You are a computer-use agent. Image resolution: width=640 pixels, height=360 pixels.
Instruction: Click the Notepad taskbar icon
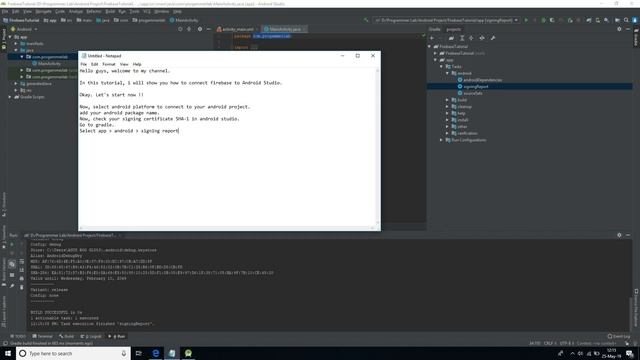point(172,353)
